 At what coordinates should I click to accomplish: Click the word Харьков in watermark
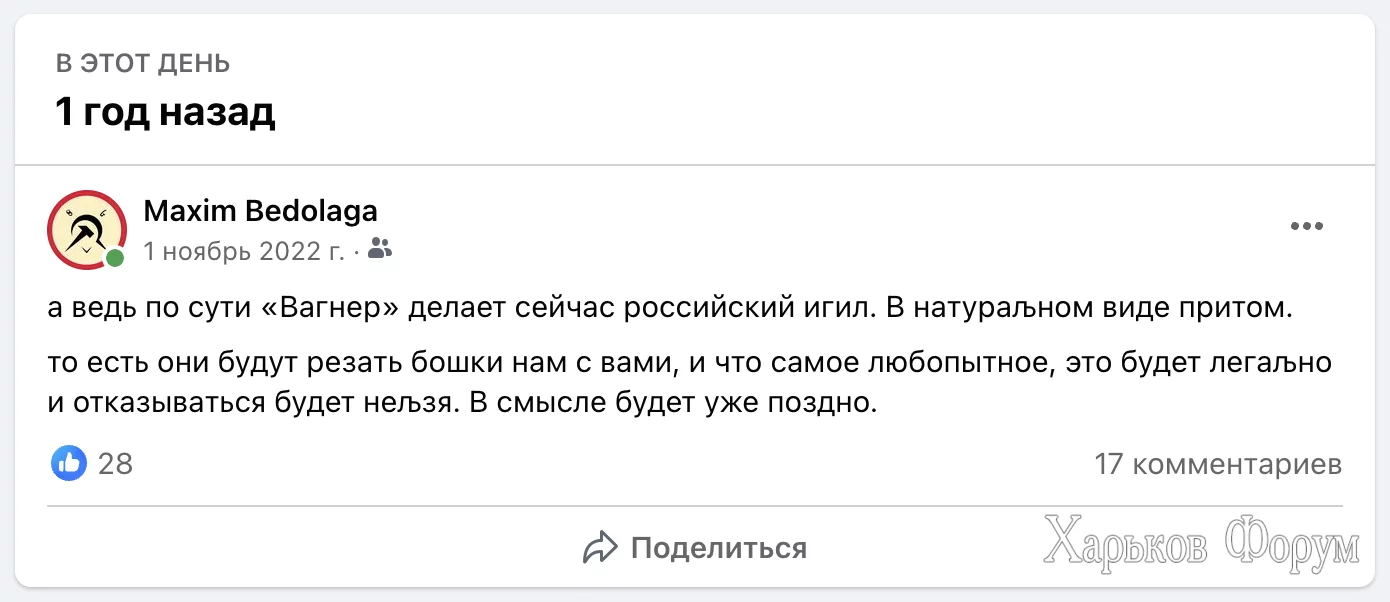[1125, 544]
